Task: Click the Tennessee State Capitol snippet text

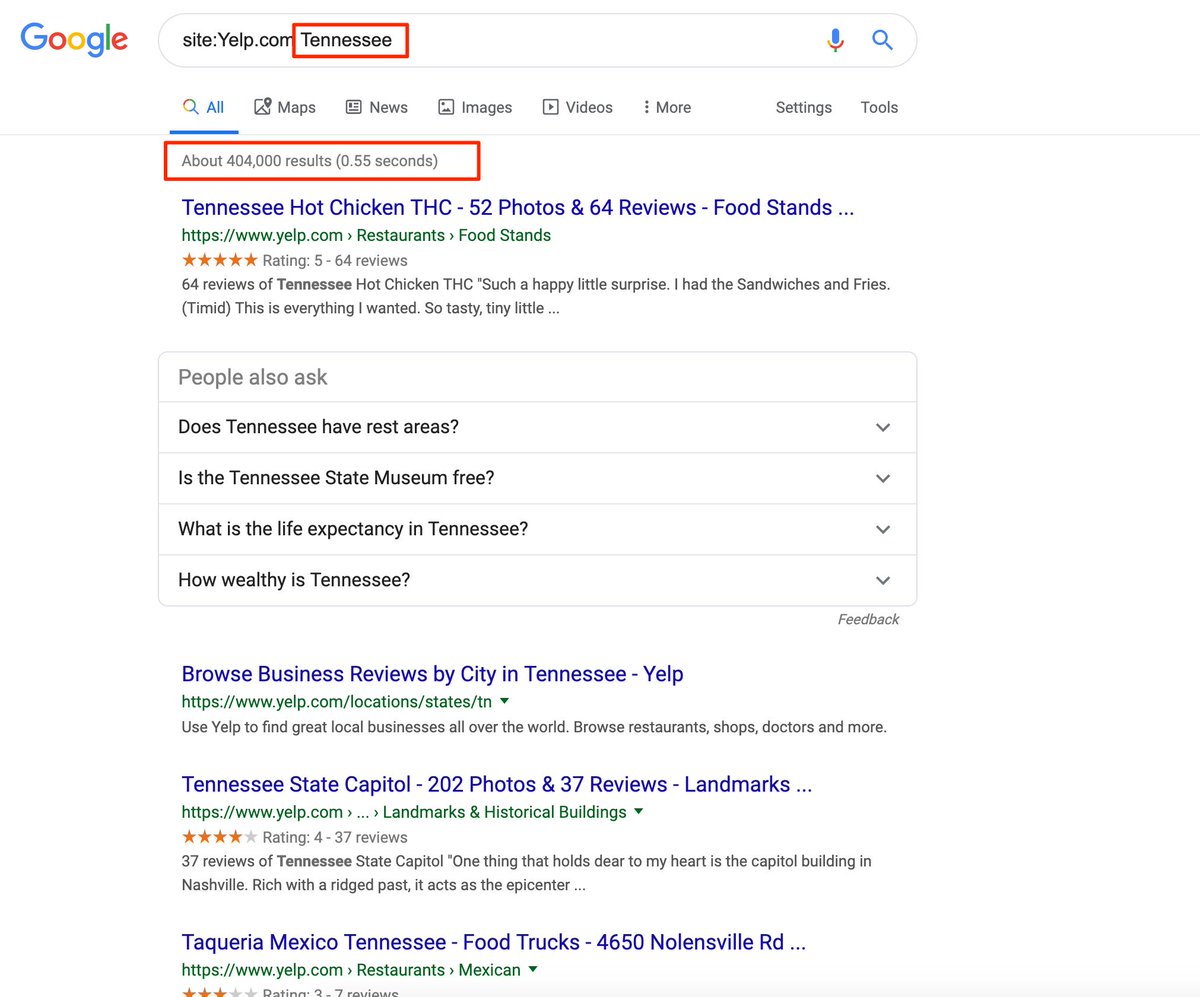Action: pyautogui.click(x=527, y=873)
